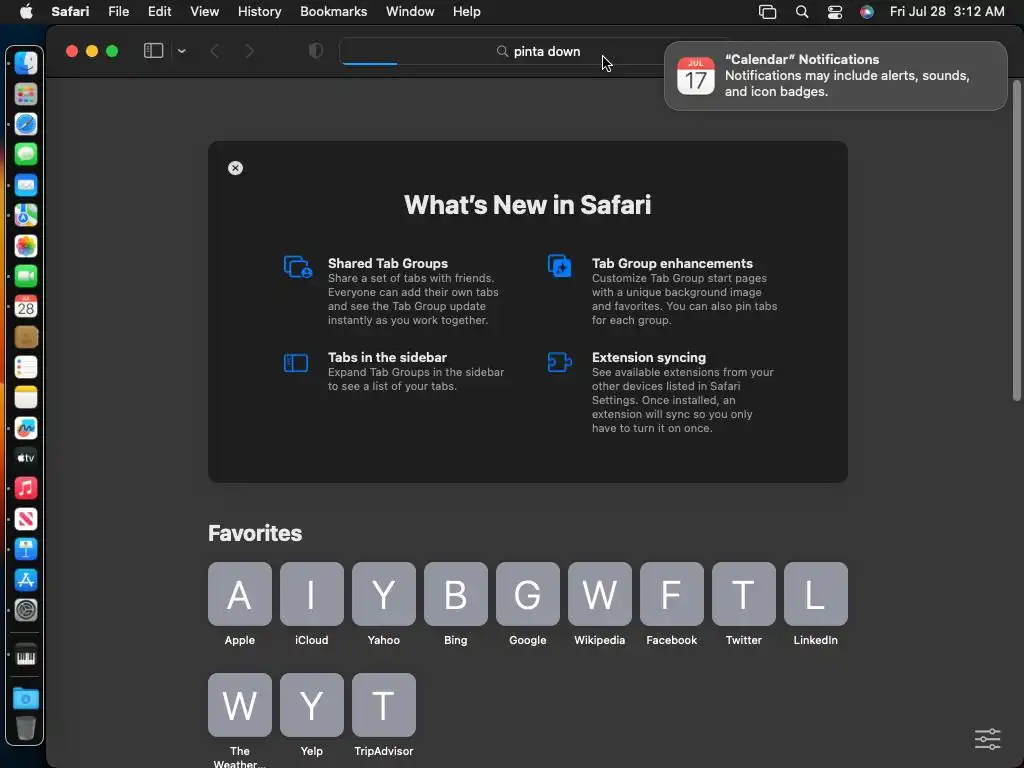Image resolution: width=1024 pixels, height=768 pixels.
Task: Open the Edit menu
Action: pos(159,12)
